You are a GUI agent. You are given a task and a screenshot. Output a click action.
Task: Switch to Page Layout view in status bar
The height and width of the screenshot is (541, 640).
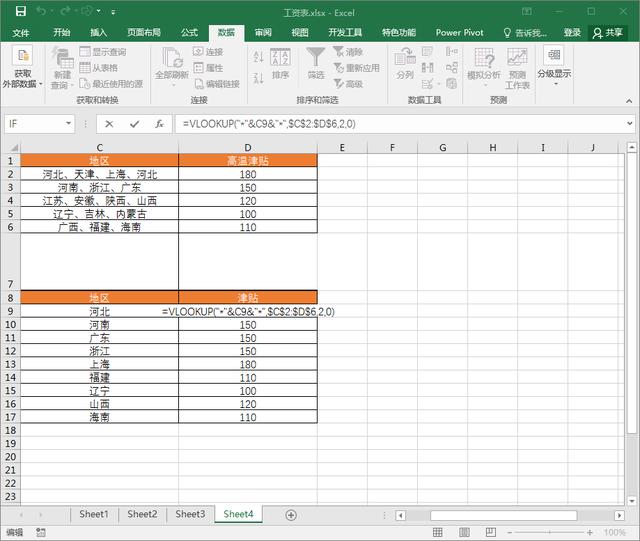click(x=464, y=532)
